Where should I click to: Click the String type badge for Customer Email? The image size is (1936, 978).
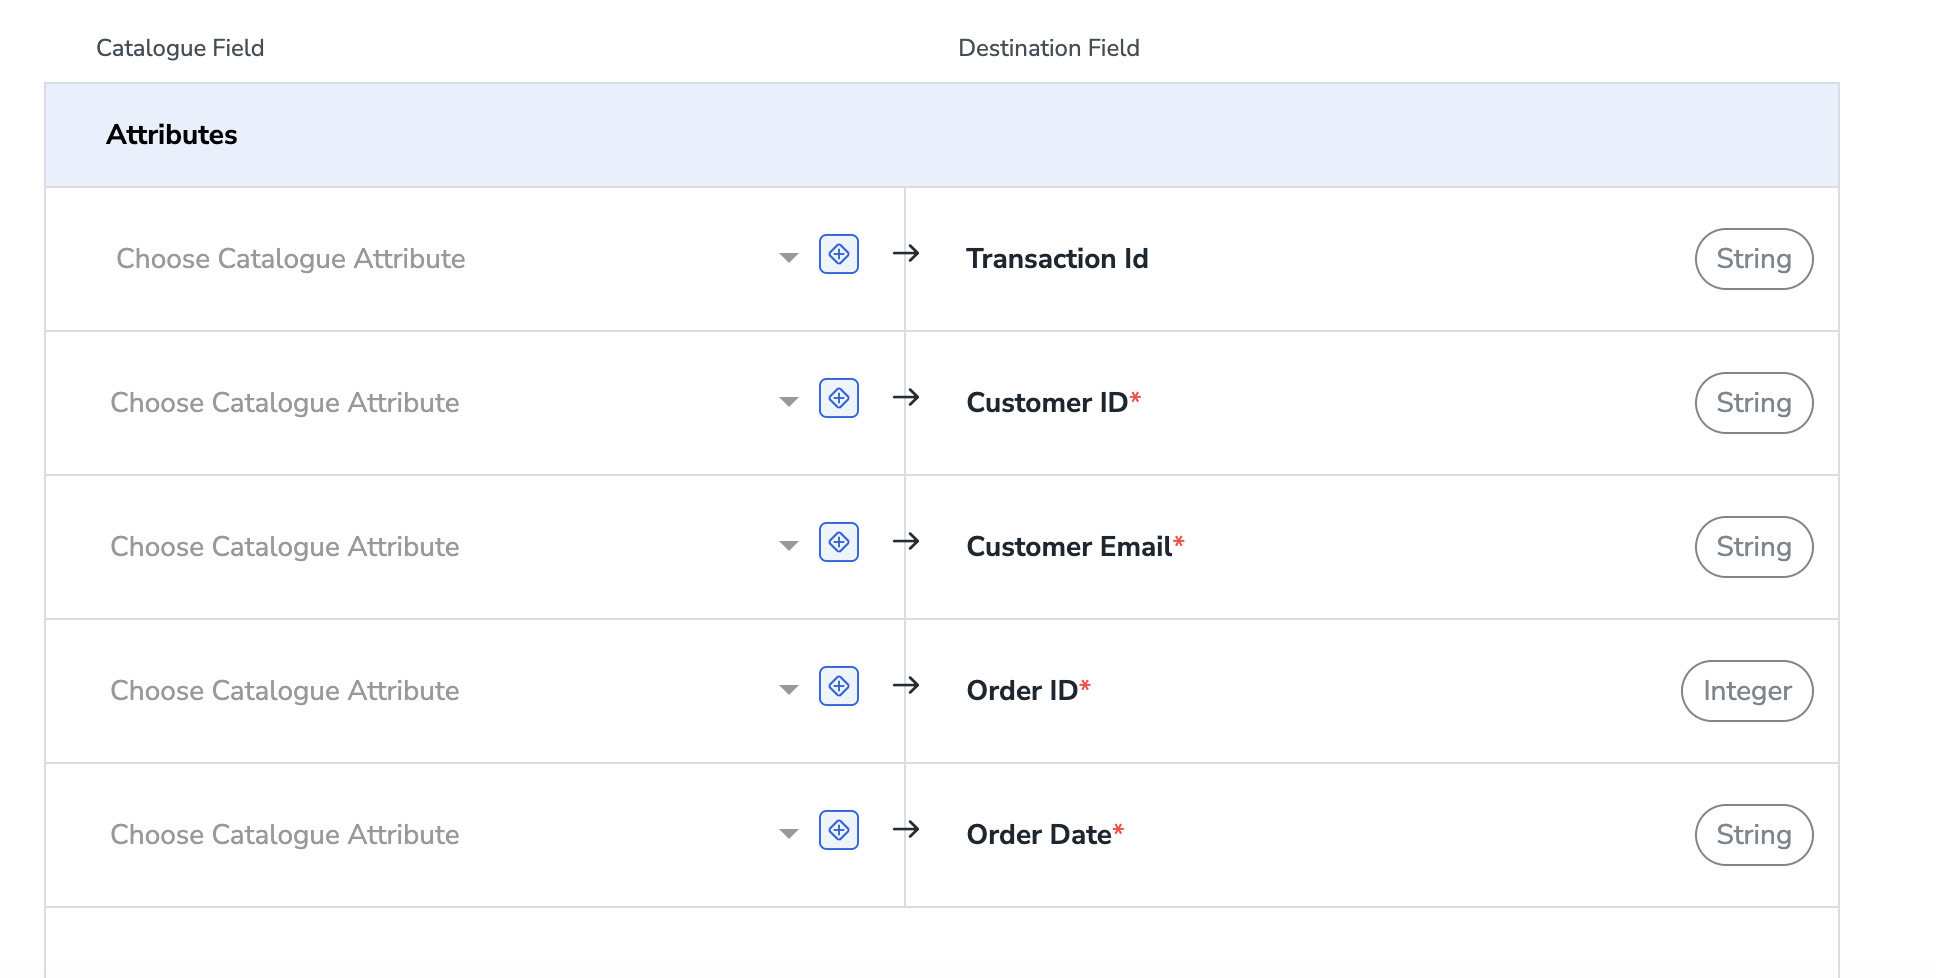[x=1754, y=547]
